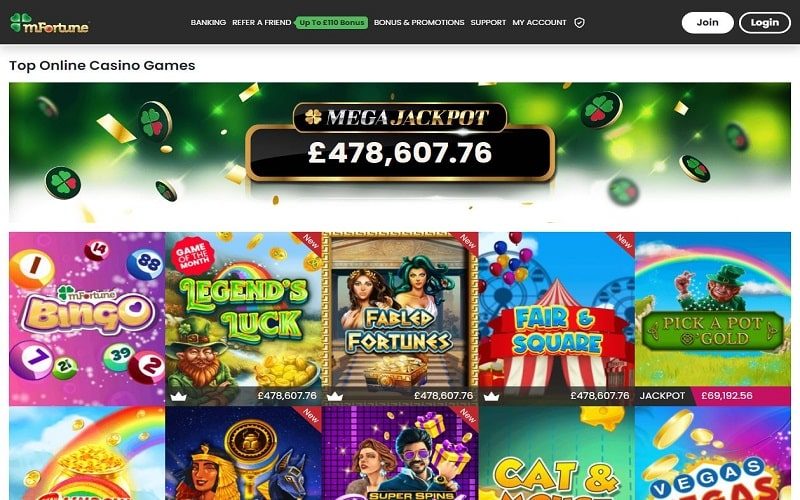The image size is (800, 500).
Task: Click the Game of the Month badge
Action: [192, 255]
